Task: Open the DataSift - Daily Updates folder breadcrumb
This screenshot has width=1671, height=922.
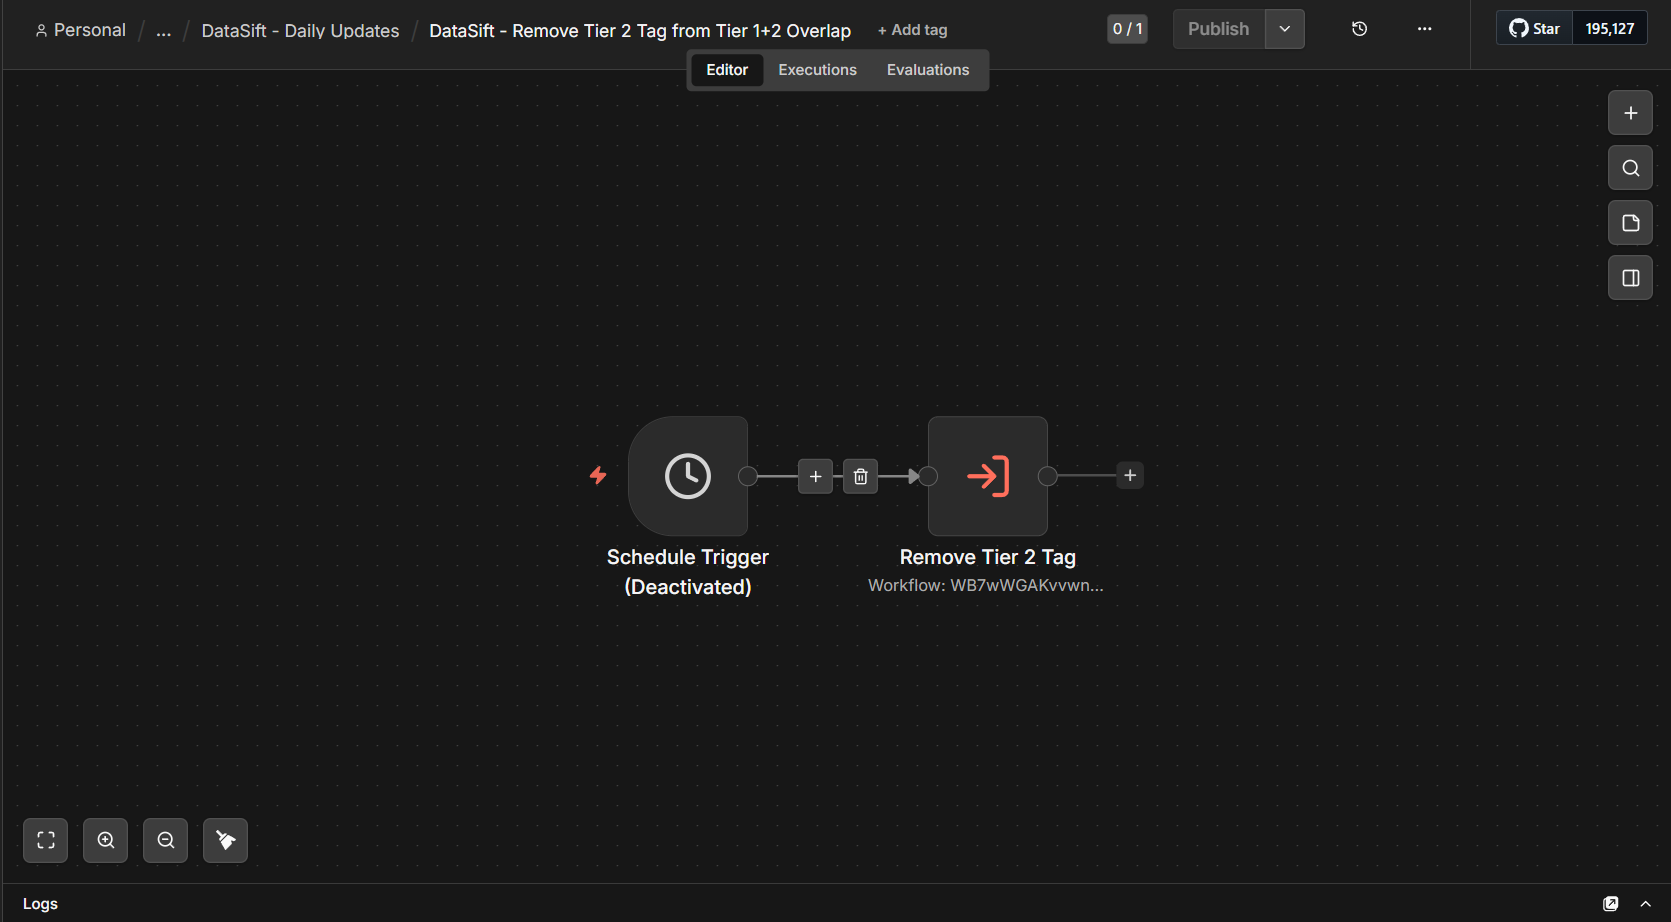Action: [300, 31]
